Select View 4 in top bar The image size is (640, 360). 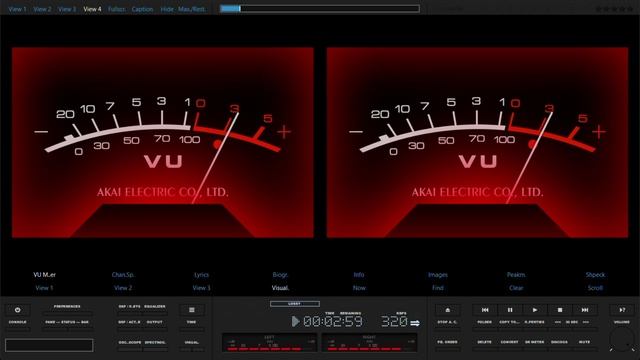point(92,9)
